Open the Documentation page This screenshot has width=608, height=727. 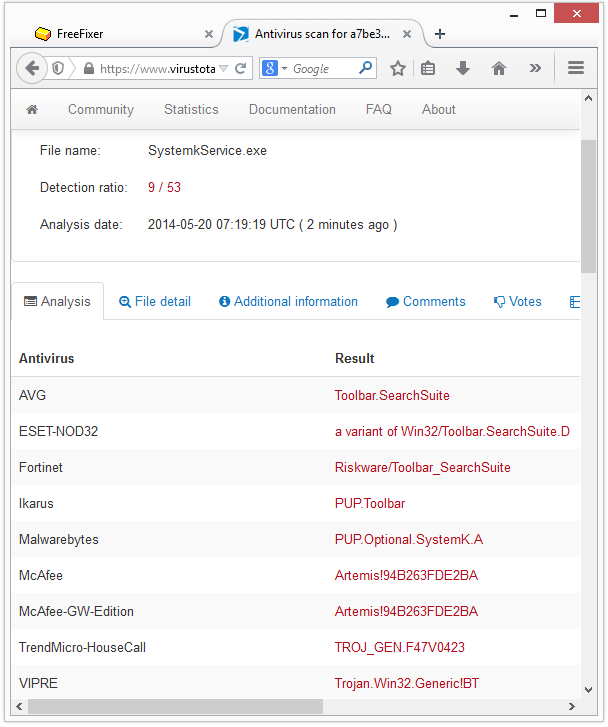(x=292, y=109)
